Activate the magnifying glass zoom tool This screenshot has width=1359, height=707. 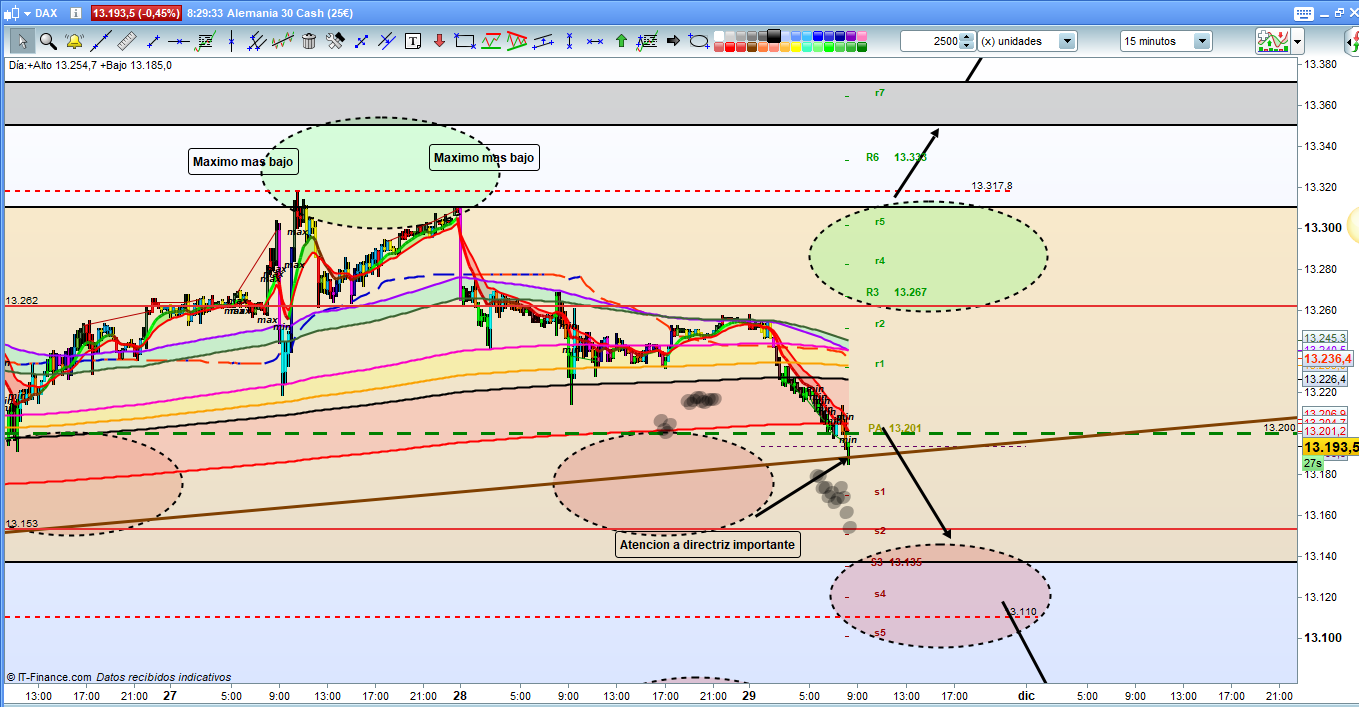(x=48, y=41)
